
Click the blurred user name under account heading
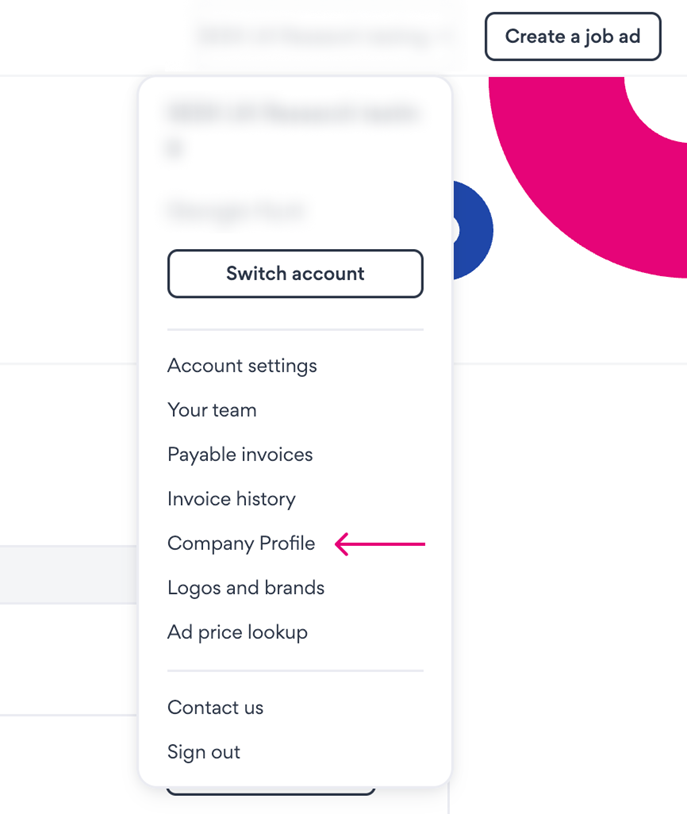click(x=237, y=210)
